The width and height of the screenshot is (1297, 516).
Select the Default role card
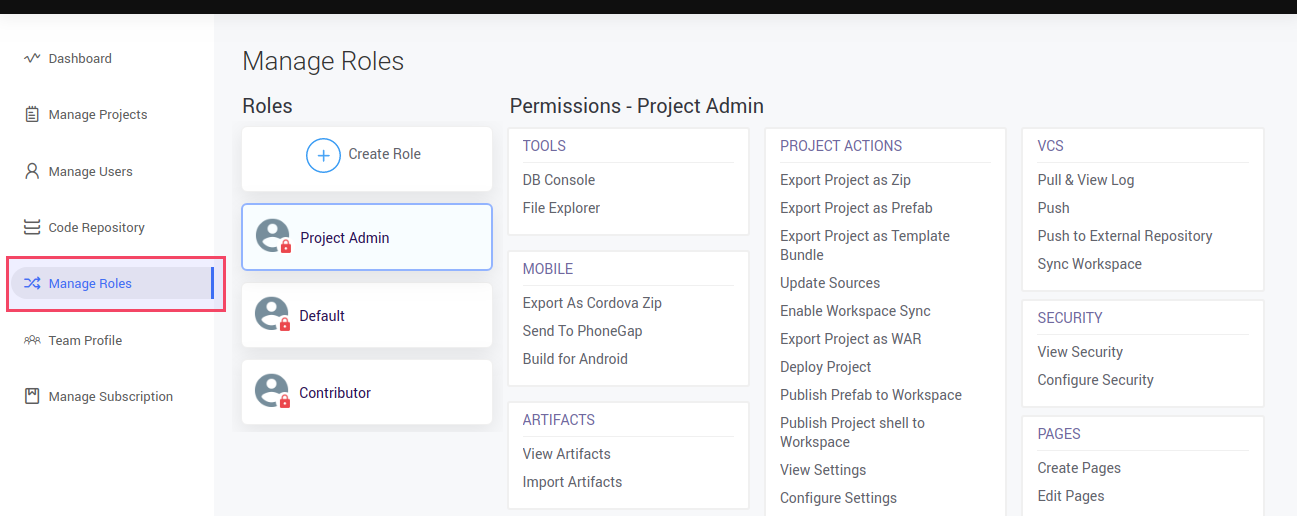click(366, 315)
